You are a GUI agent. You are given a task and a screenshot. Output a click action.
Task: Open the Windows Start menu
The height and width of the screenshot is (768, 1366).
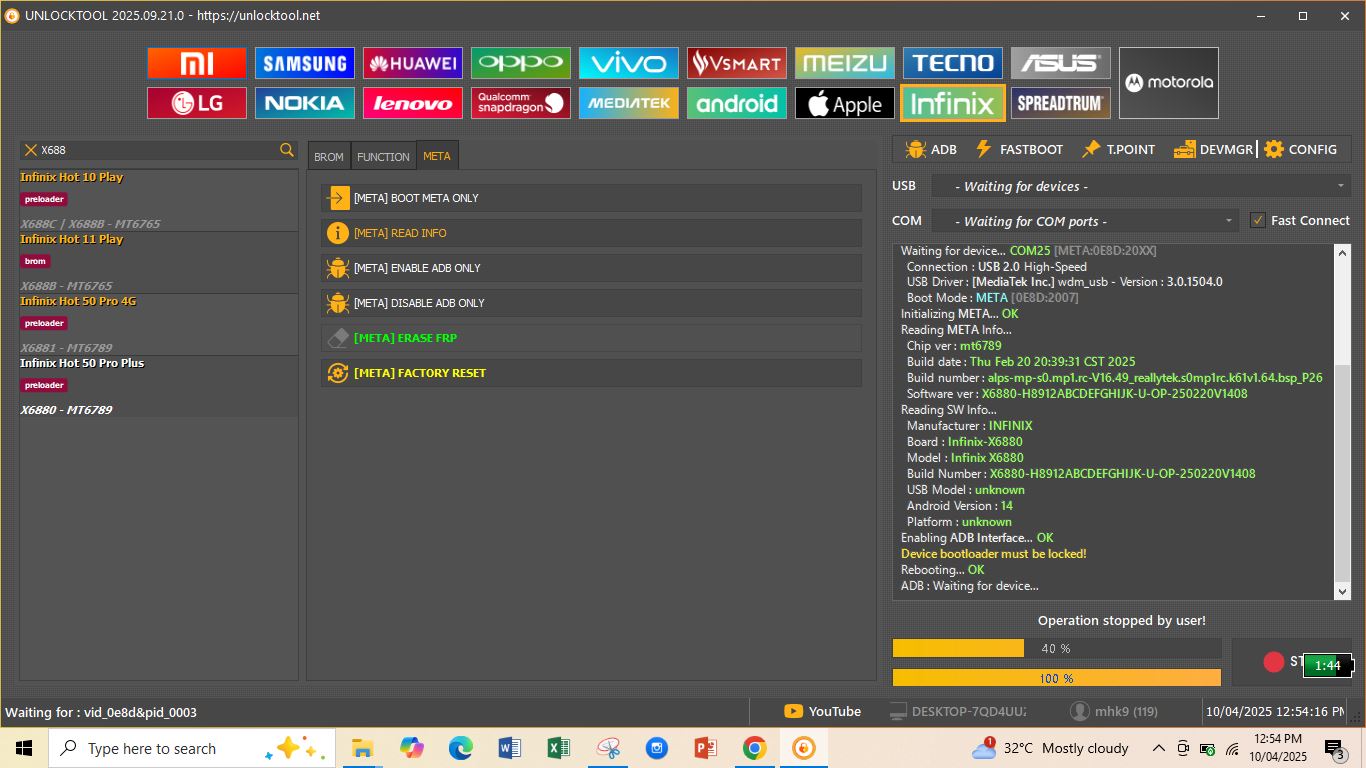[x=23, y=748]
